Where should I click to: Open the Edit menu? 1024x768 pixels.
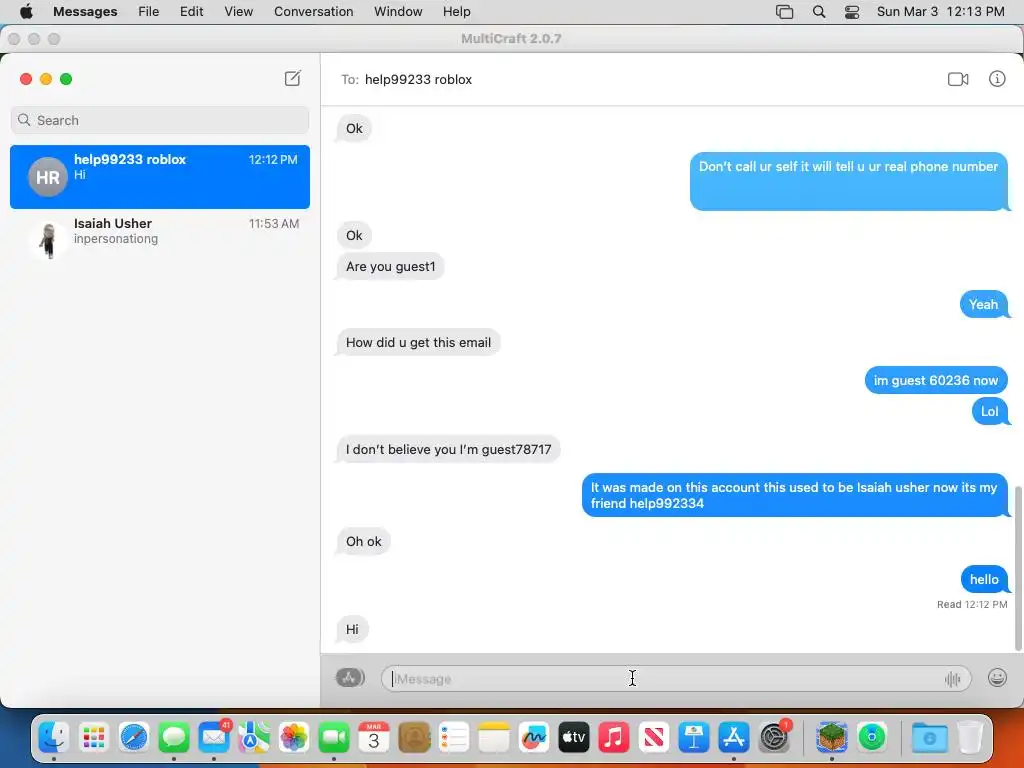[x=191, y=11]
